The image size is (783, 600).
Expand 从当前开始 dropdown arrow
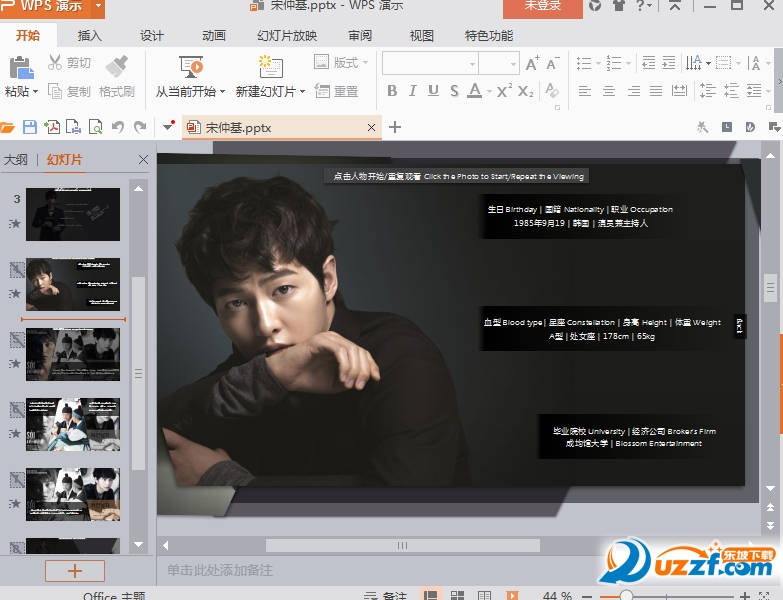click(222, 92)
